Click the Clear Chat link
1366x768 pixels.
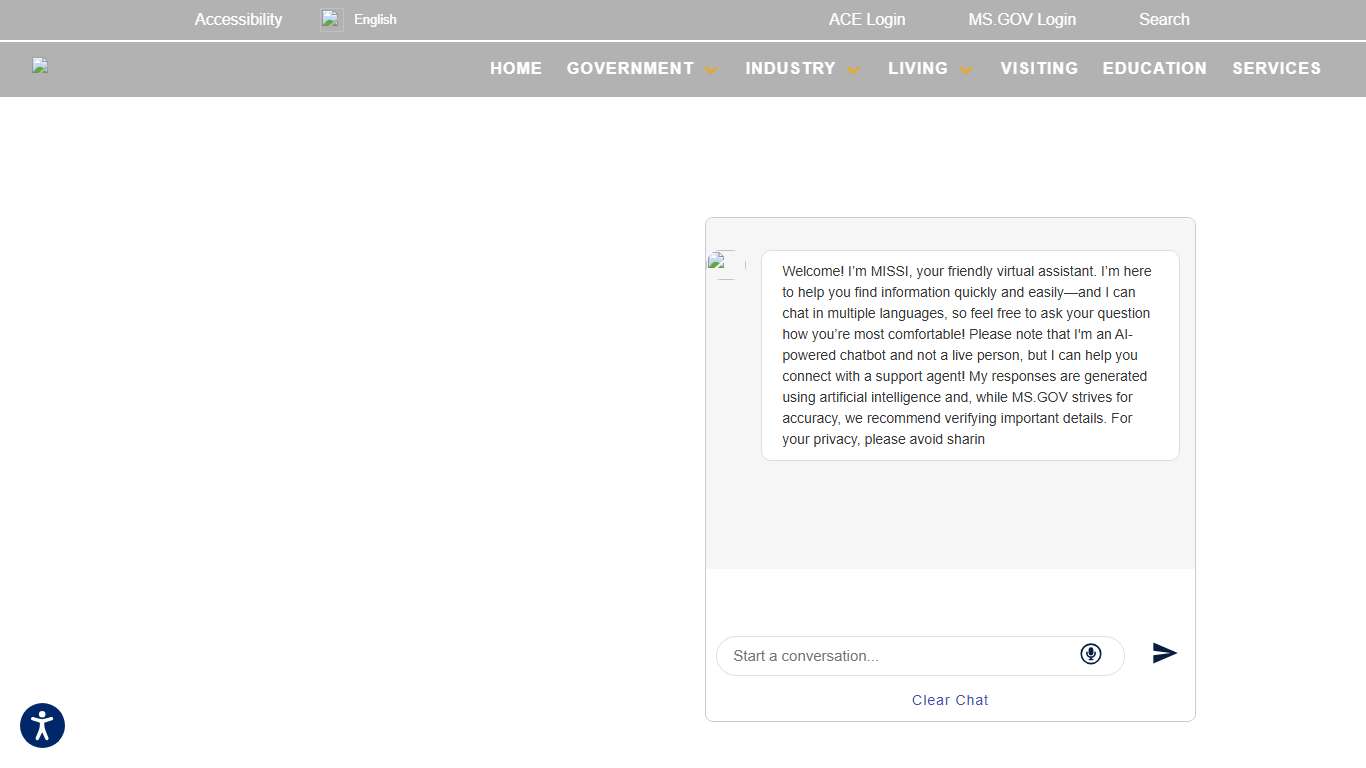(x=950, y=700)
